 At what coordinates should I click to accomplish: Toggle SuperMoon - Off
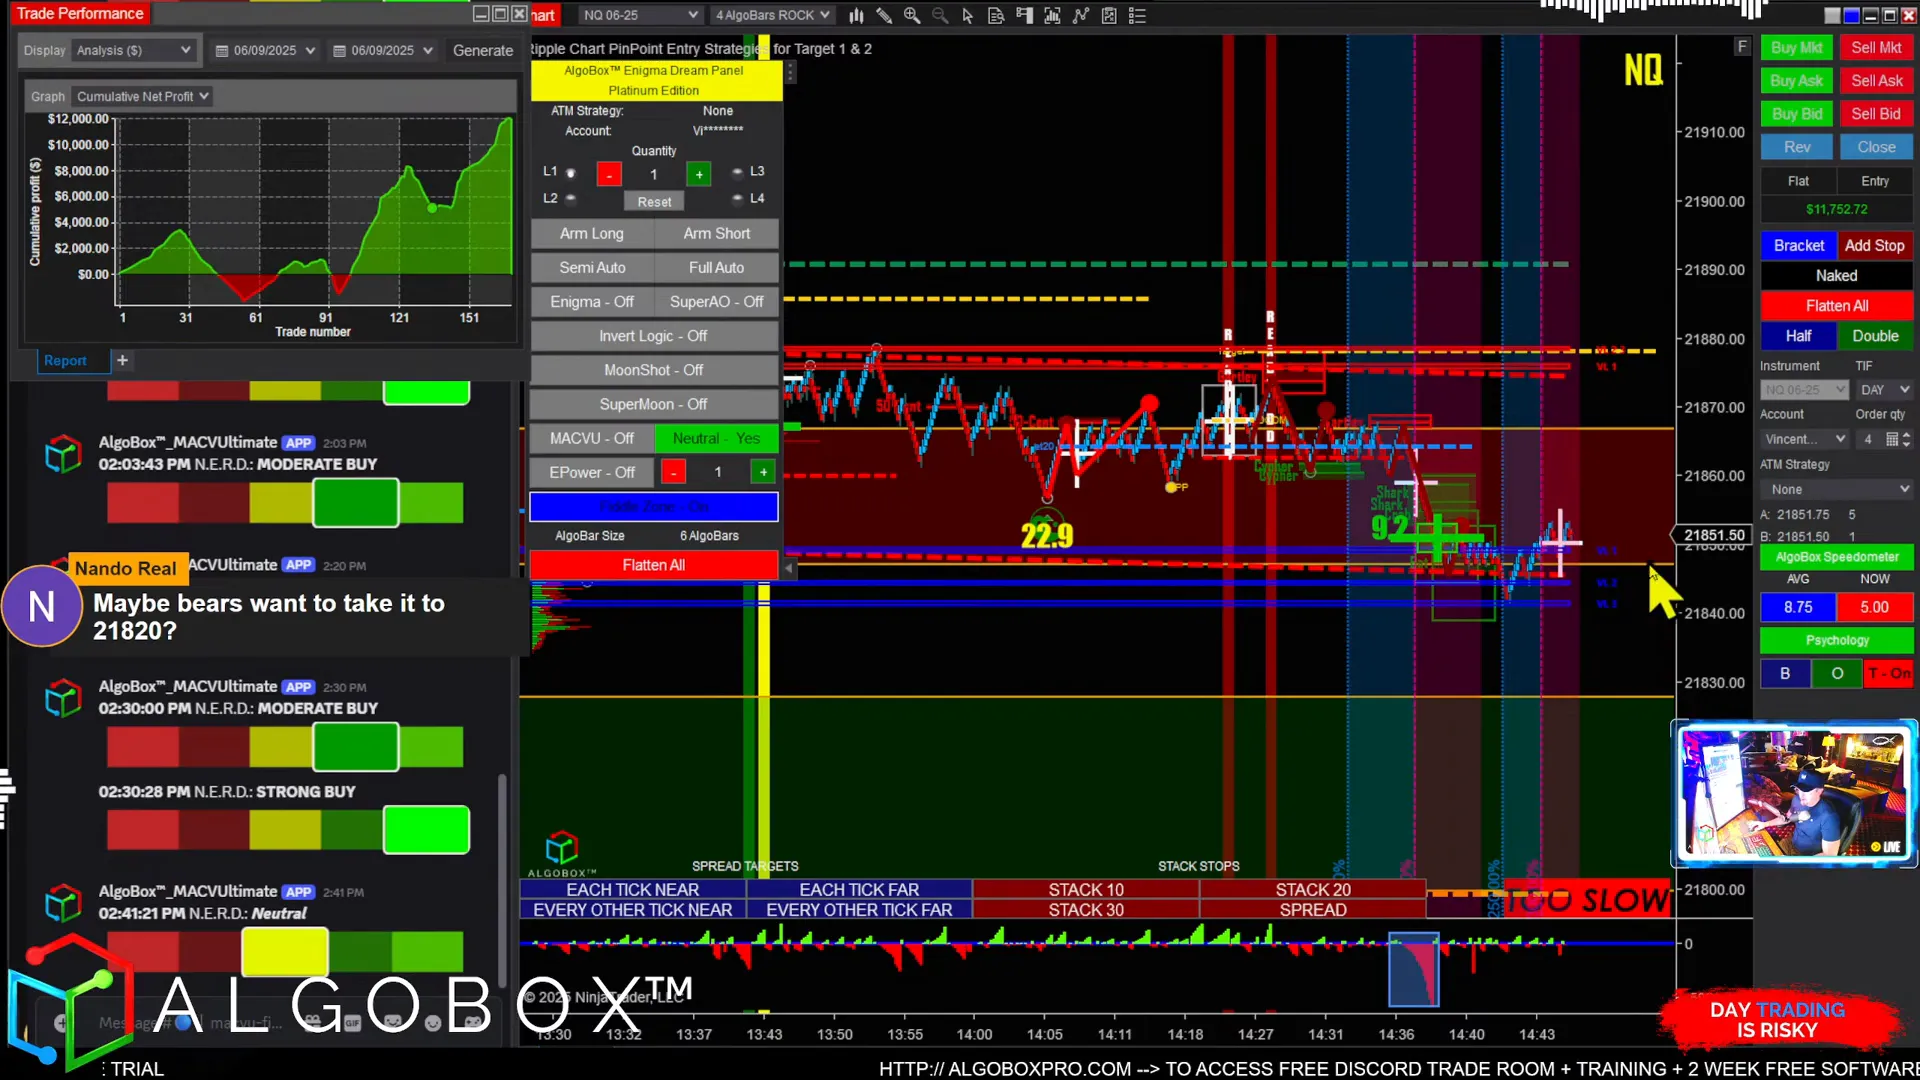point(654,404)
